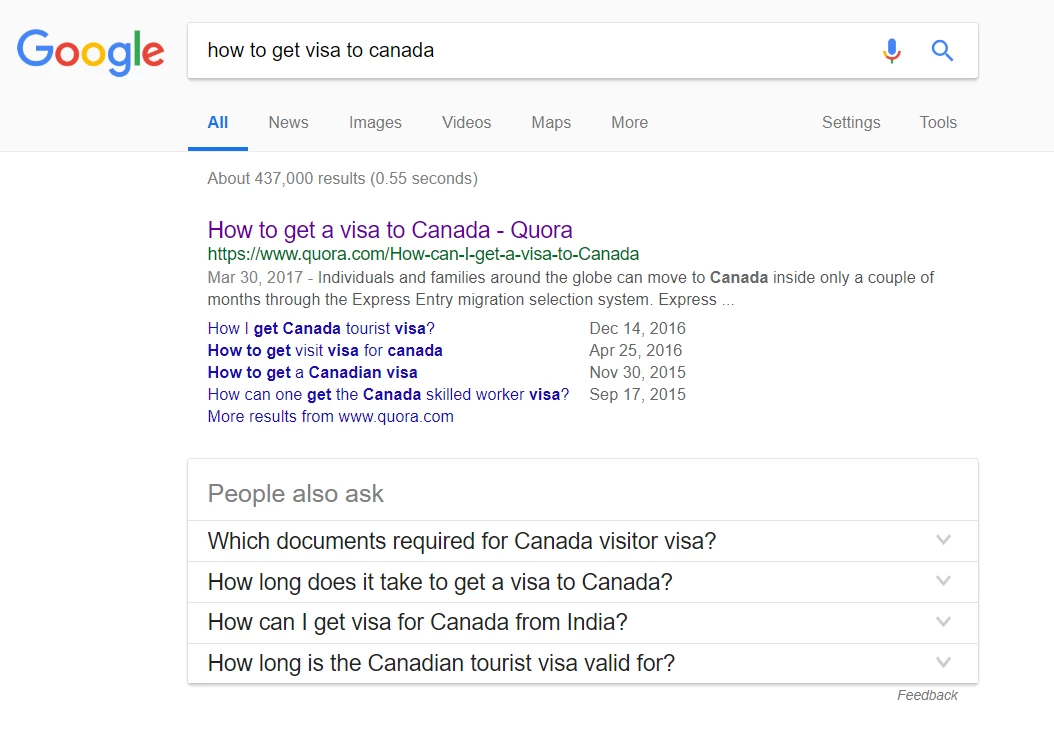Expand 'How can I get visa for Canada from India?'
Screen dimensions: 1054x731
(x=583, y=622)
